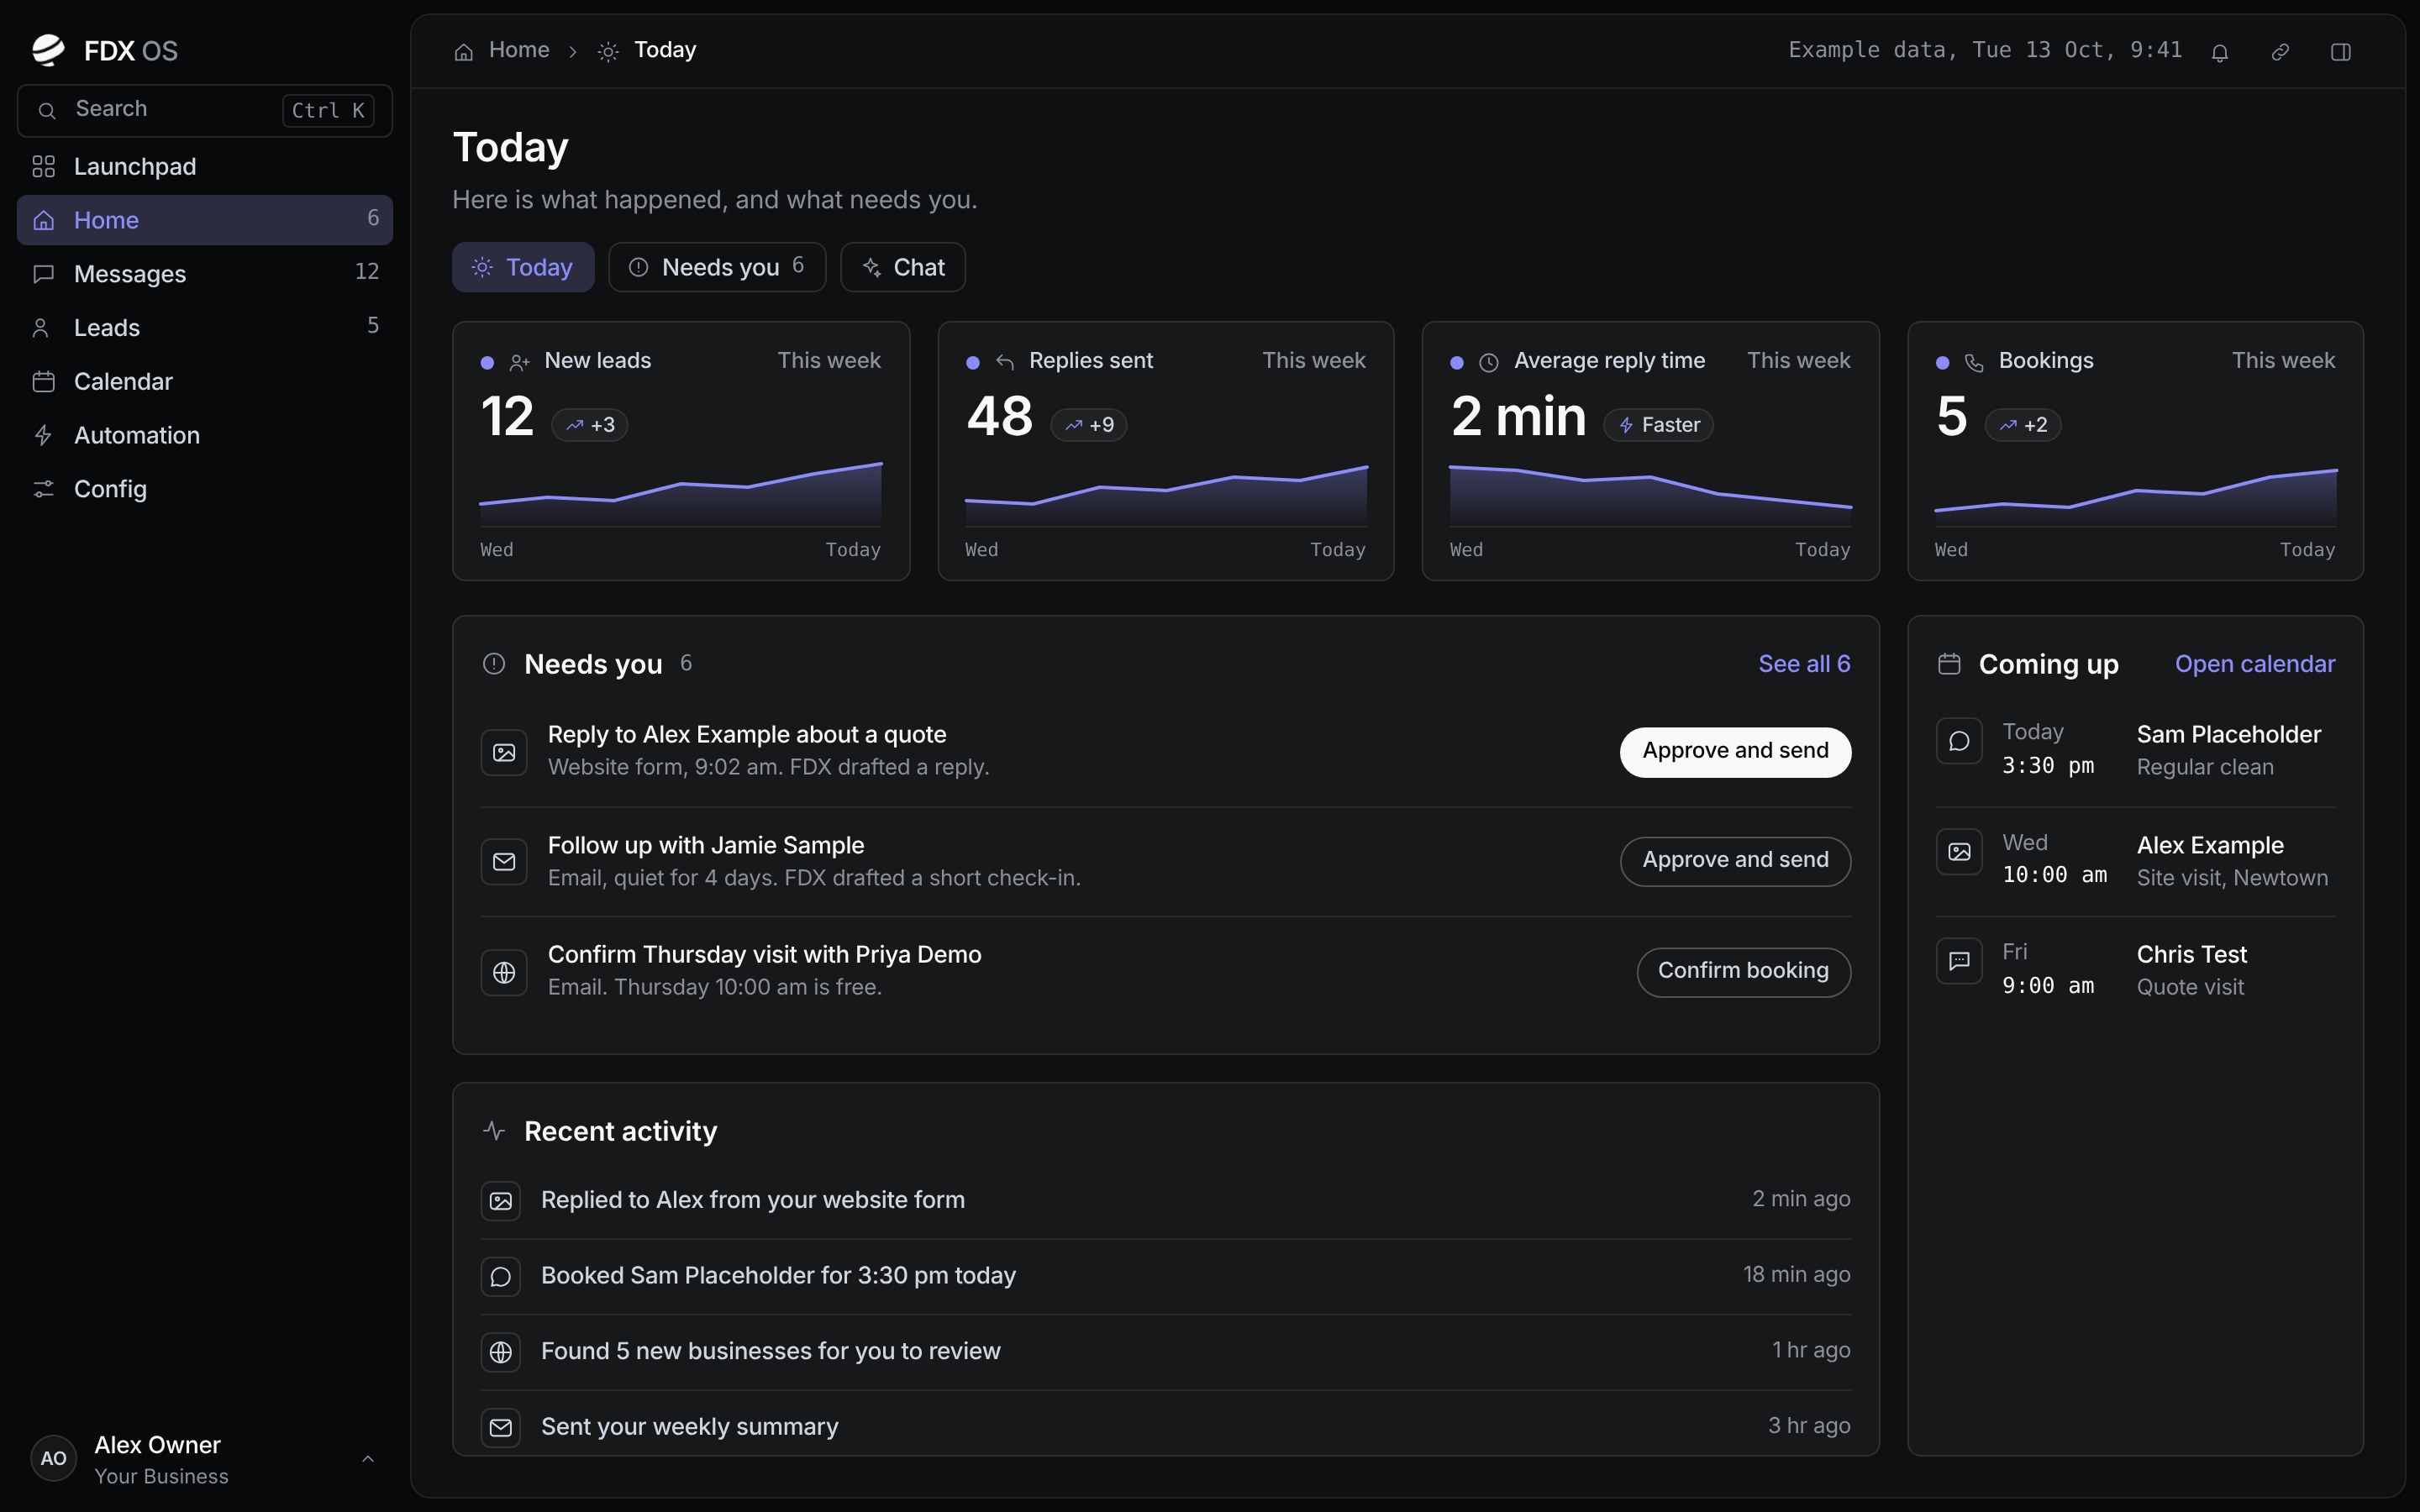This screenshot has height=1512, width=2420.
Task: Click the home icon in breadcrumb
Action: coord(464,51)
